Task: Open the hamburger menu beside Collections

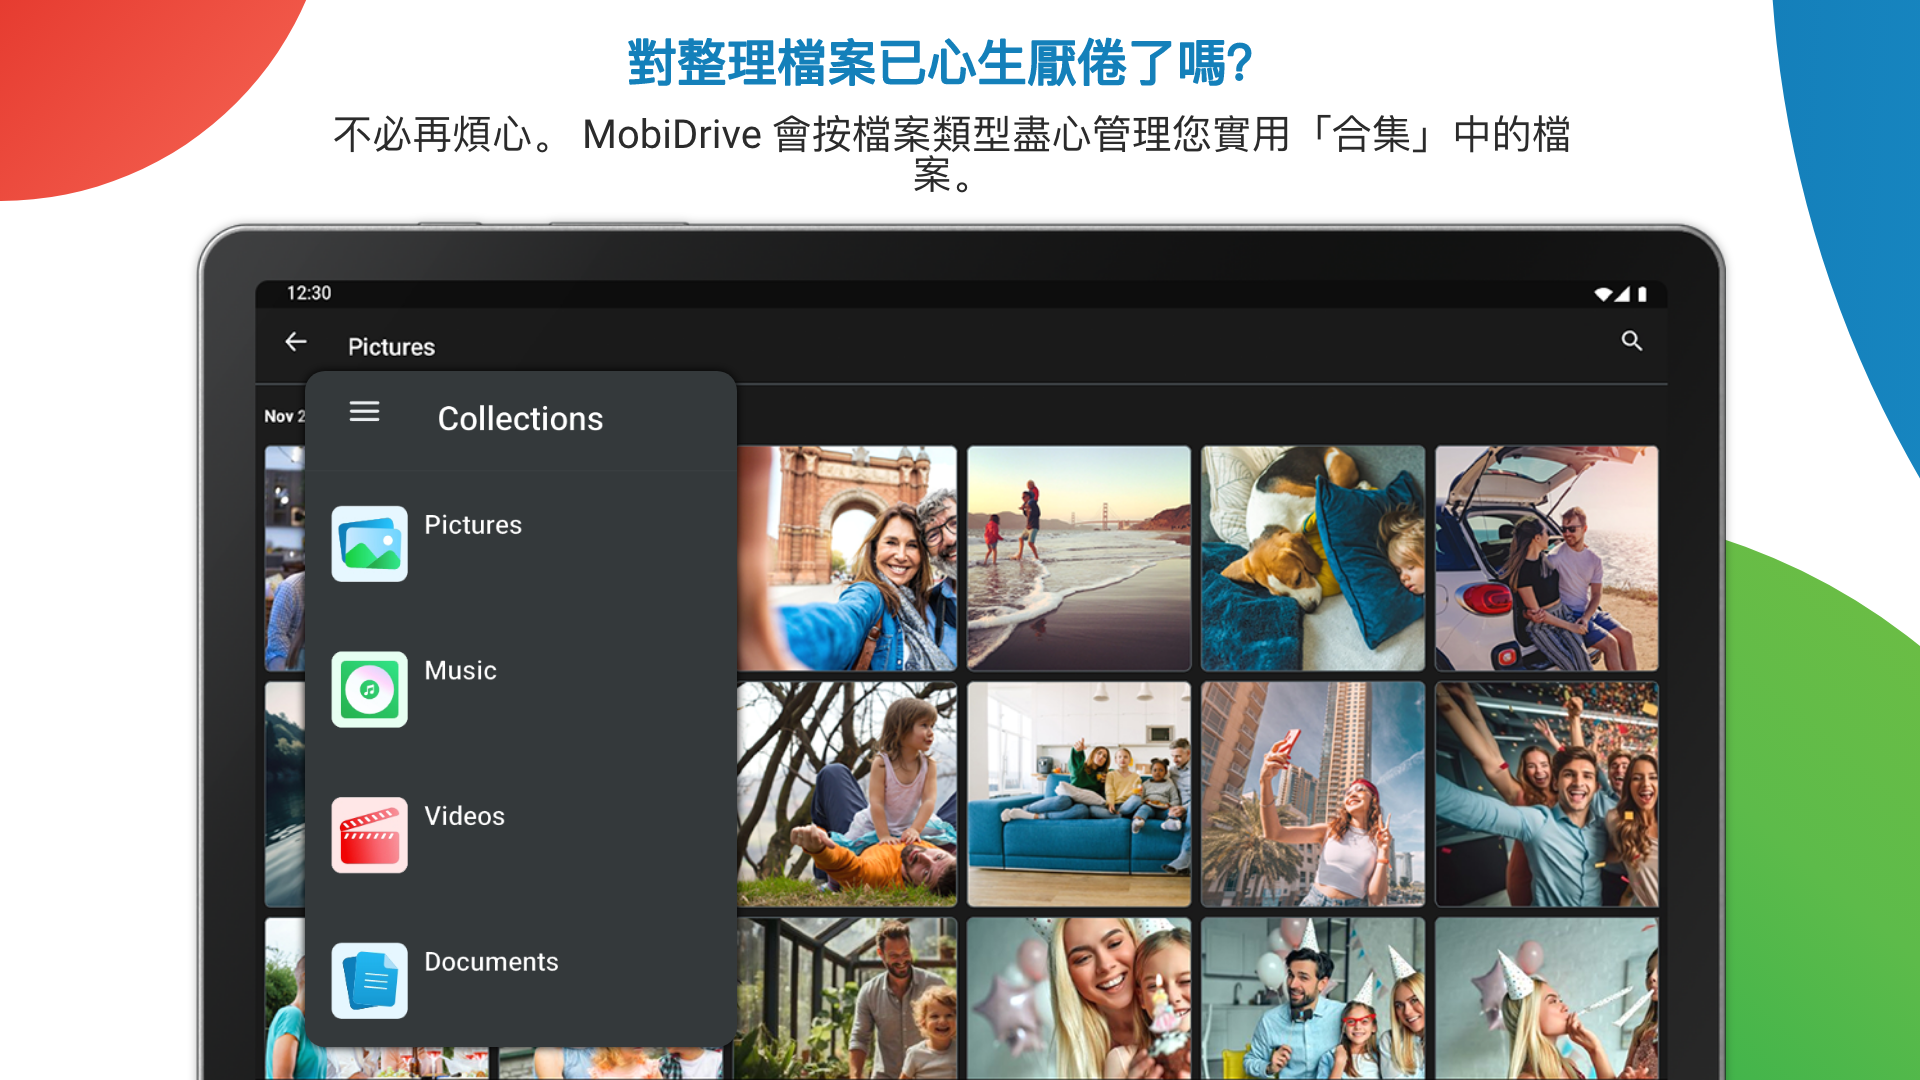Action: [364, 412]
